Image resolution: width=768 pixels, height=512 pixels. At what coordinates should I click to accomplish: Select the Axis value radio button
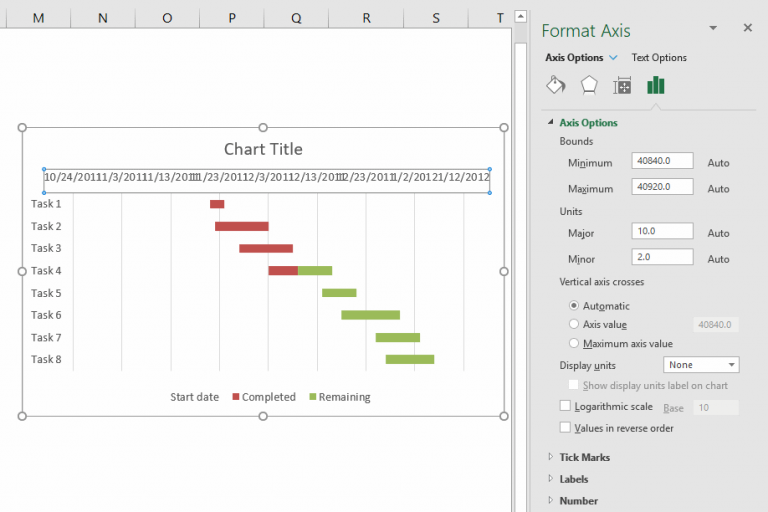574,324
